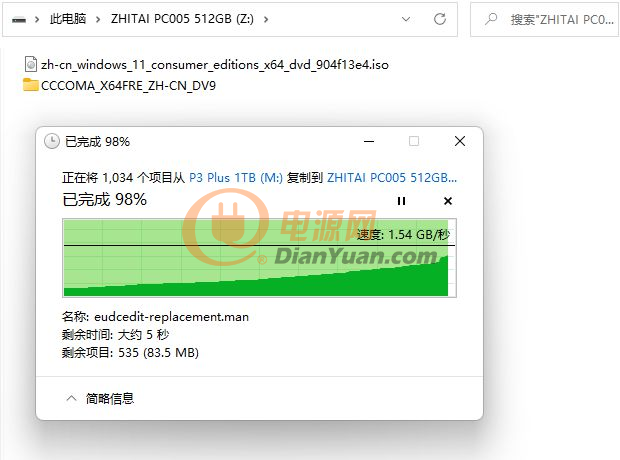Close the 已完成 98% copy dialog
The image size is (620, 460).
tap(460, 141)
